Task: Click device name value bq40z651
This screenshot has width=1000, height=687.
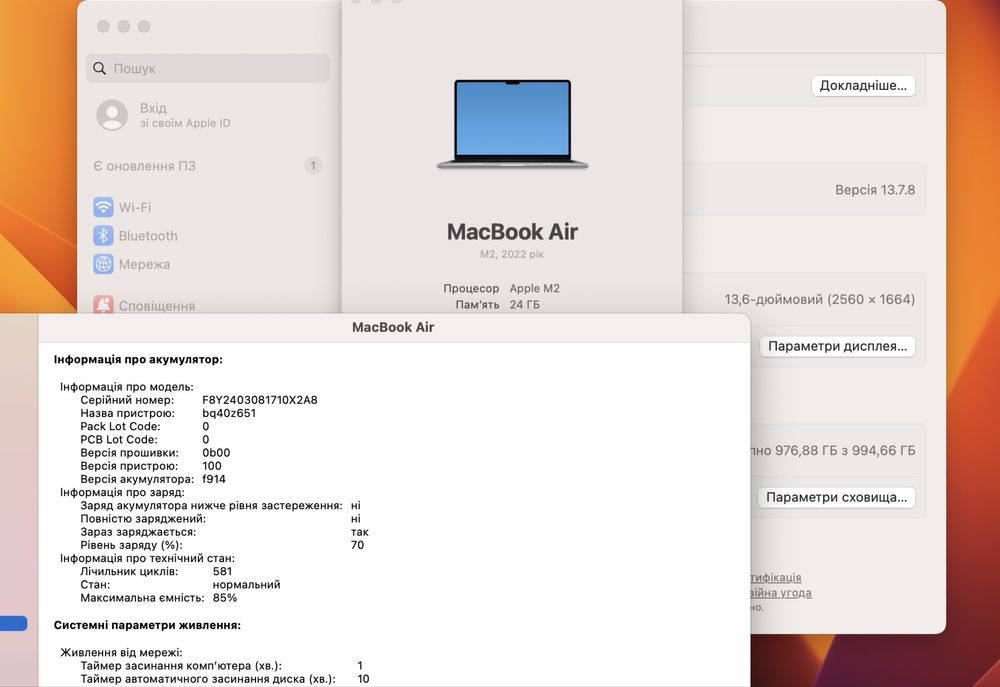Action: (229, 413)
